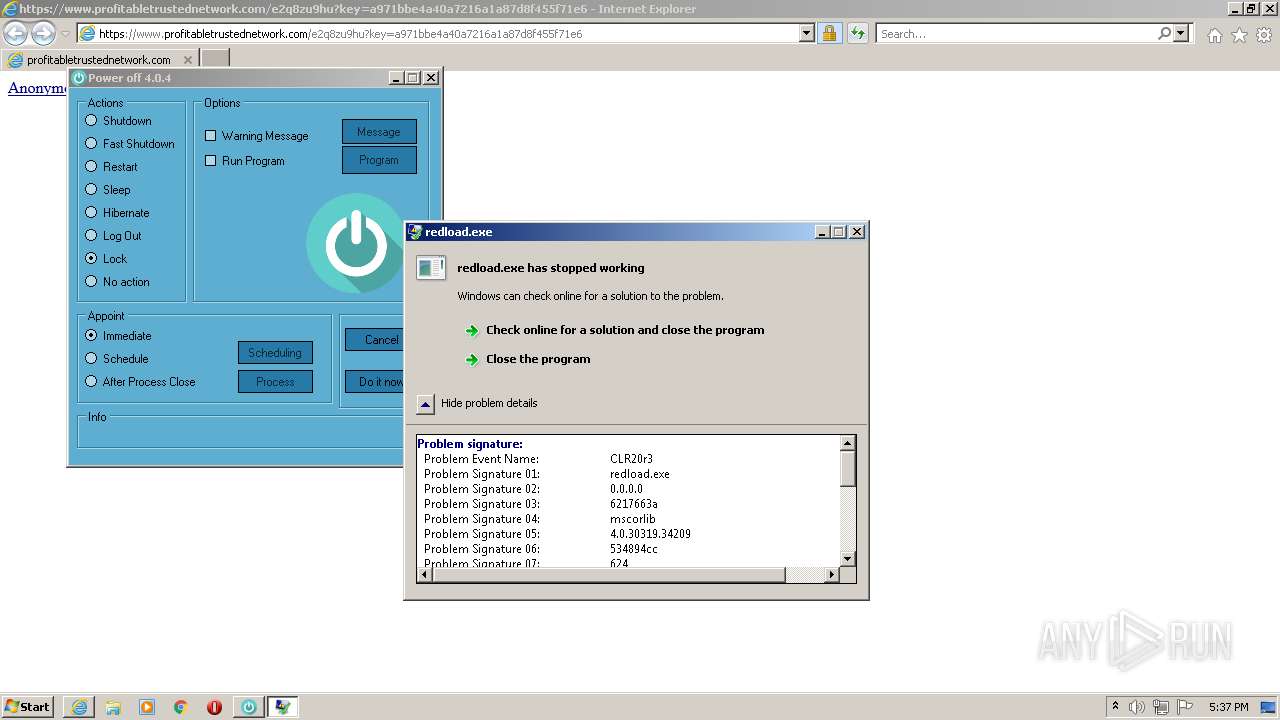Select the No action option
Screen dimensions: 1280x720
[x=91, y=282]
